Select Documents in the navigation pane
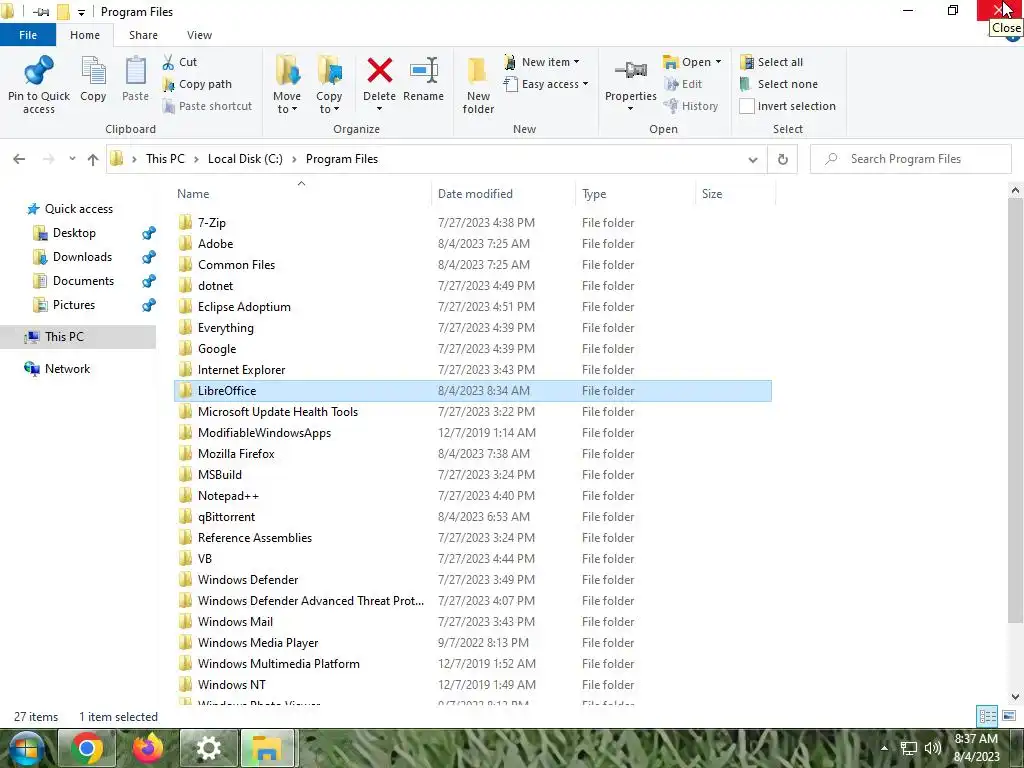Screen dimensions: 1024x768 83,281
